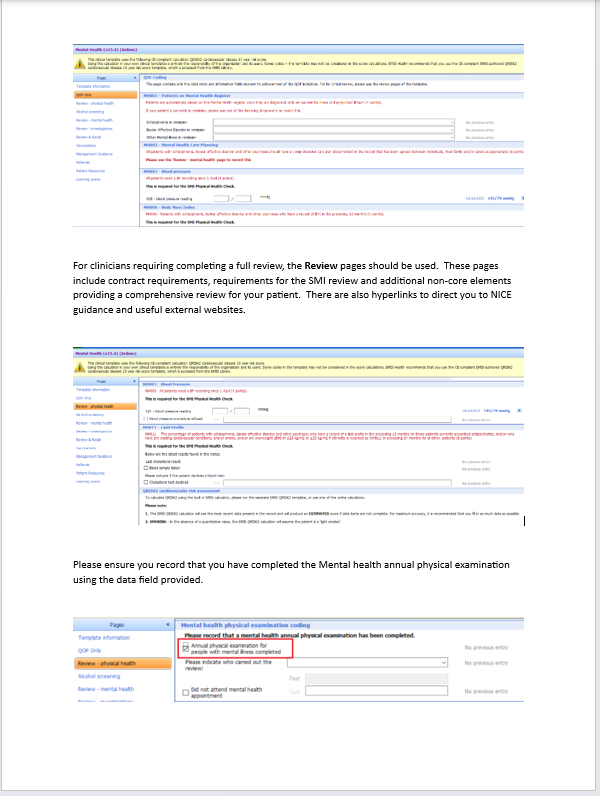
Task: Tick the Cholesterol test declined checkbox
Action: (x=146, y=482)
